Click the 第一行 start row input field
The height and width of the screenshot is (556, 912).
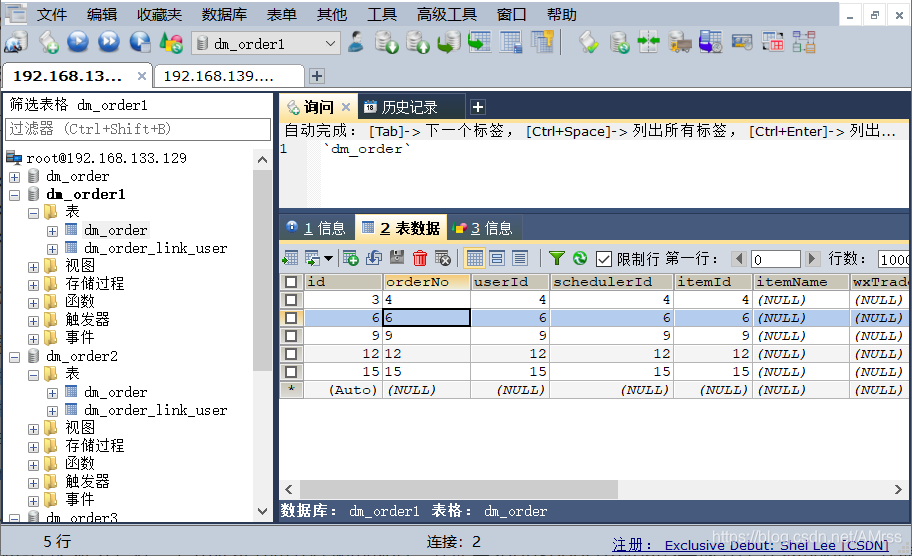[775, 259]
